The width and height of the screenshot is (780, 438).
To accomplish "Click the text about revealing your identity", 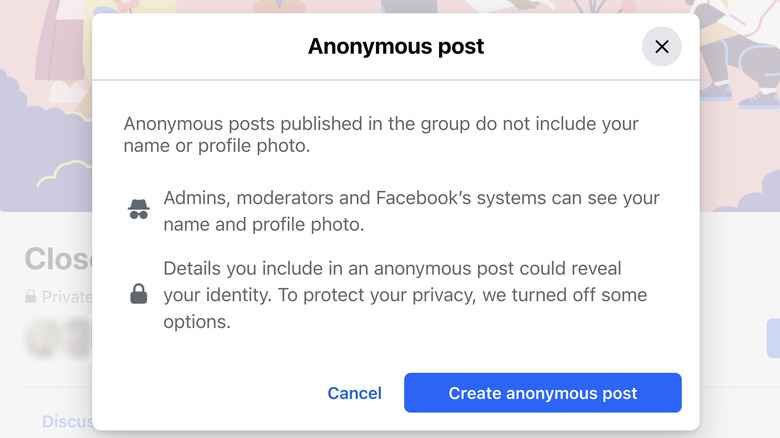I will point(405,295).
